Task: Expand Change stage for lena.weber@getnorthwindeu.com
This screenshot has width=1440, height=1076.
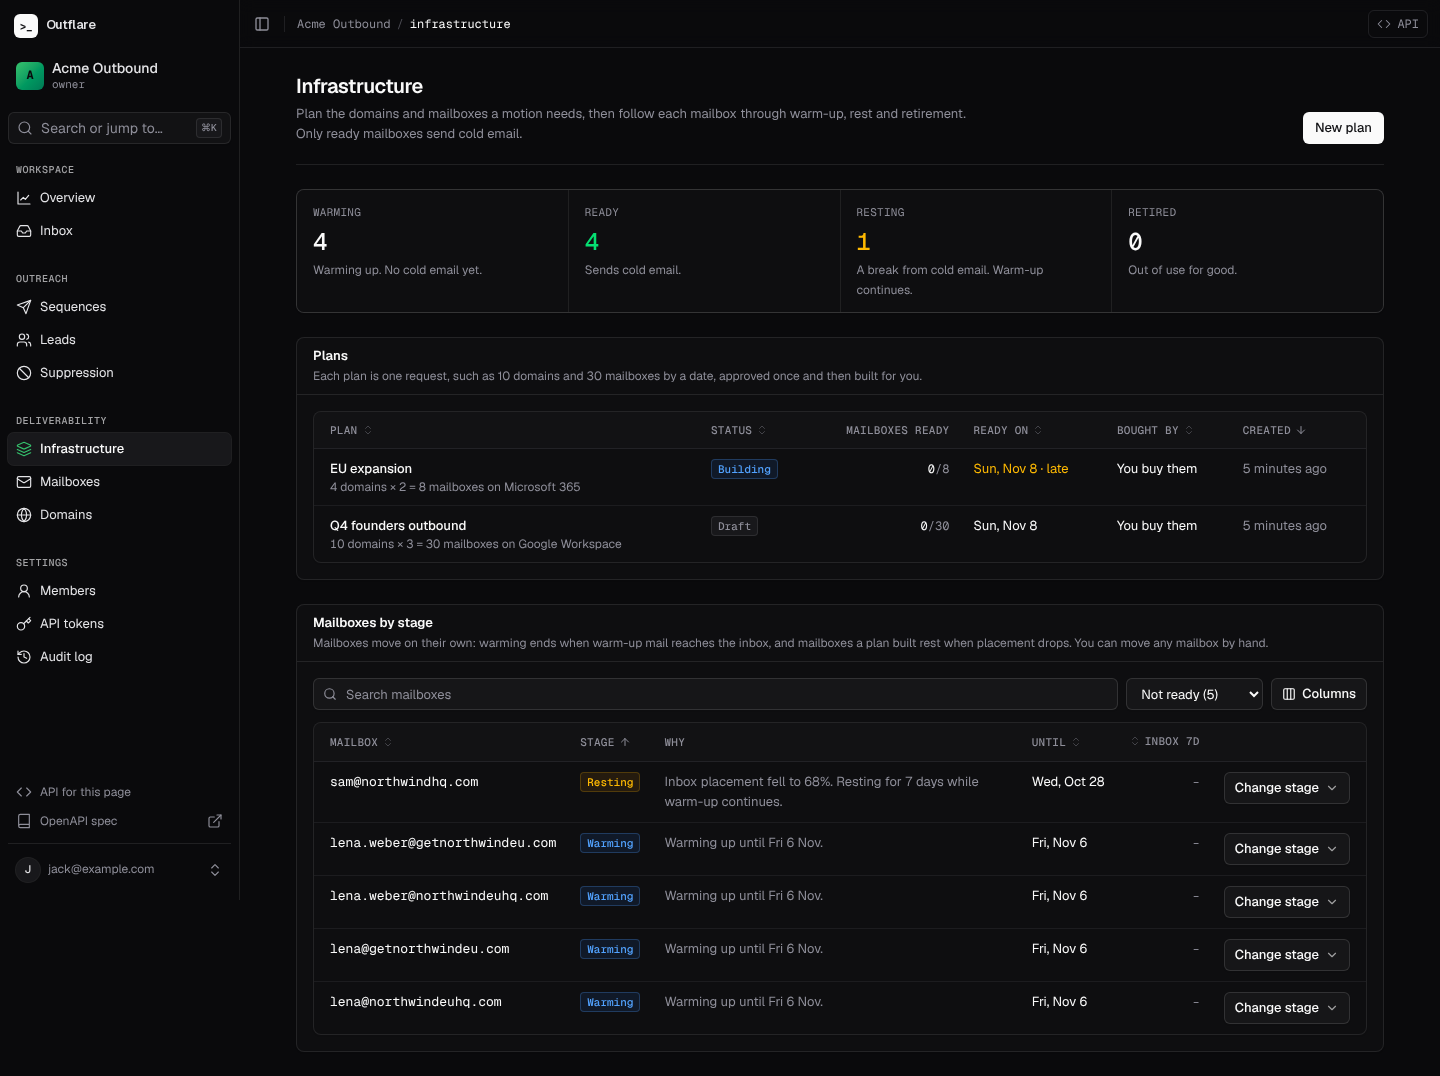Action: (1286, 849)
